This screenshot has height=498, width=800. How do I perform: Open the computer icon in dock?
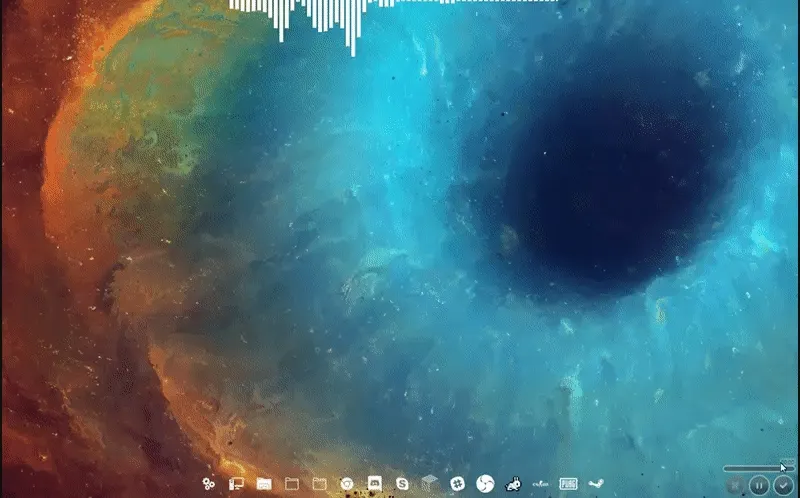tap(236, 484)
